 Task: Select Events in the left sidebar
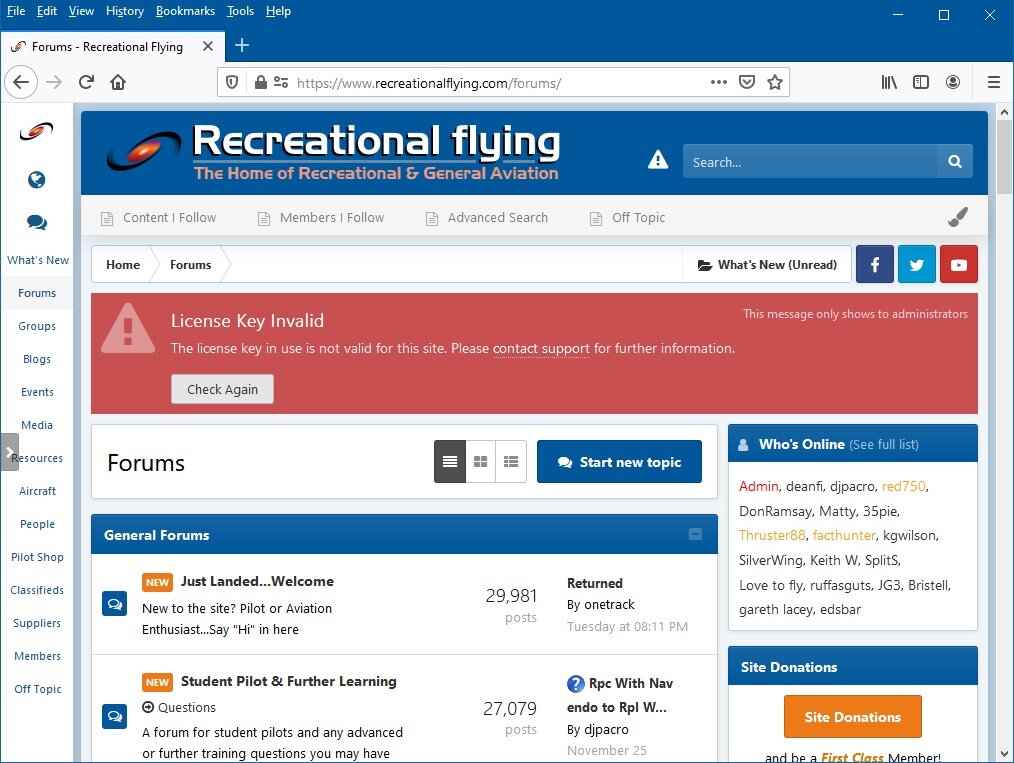tap(37, 392)
